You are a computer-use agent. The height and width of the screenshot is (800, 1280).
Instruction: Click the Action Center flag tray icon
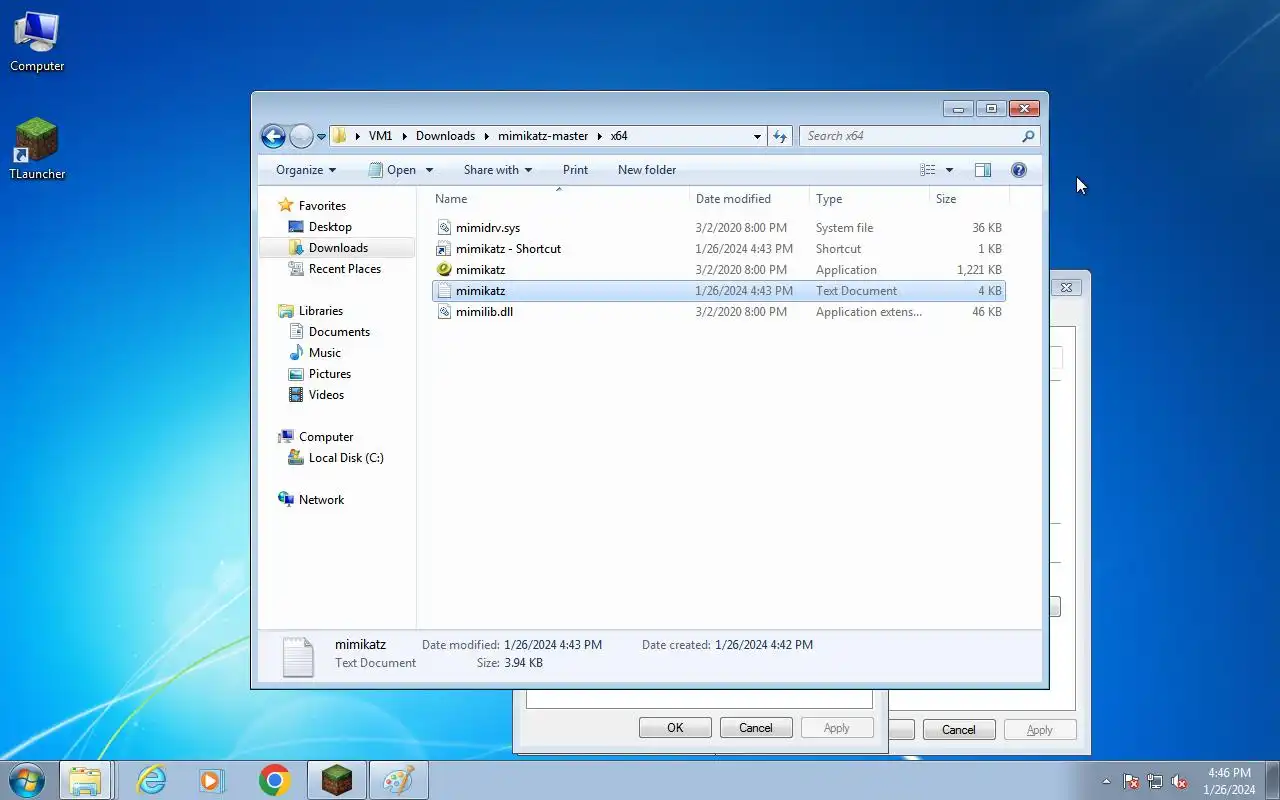coord(1131,782)
